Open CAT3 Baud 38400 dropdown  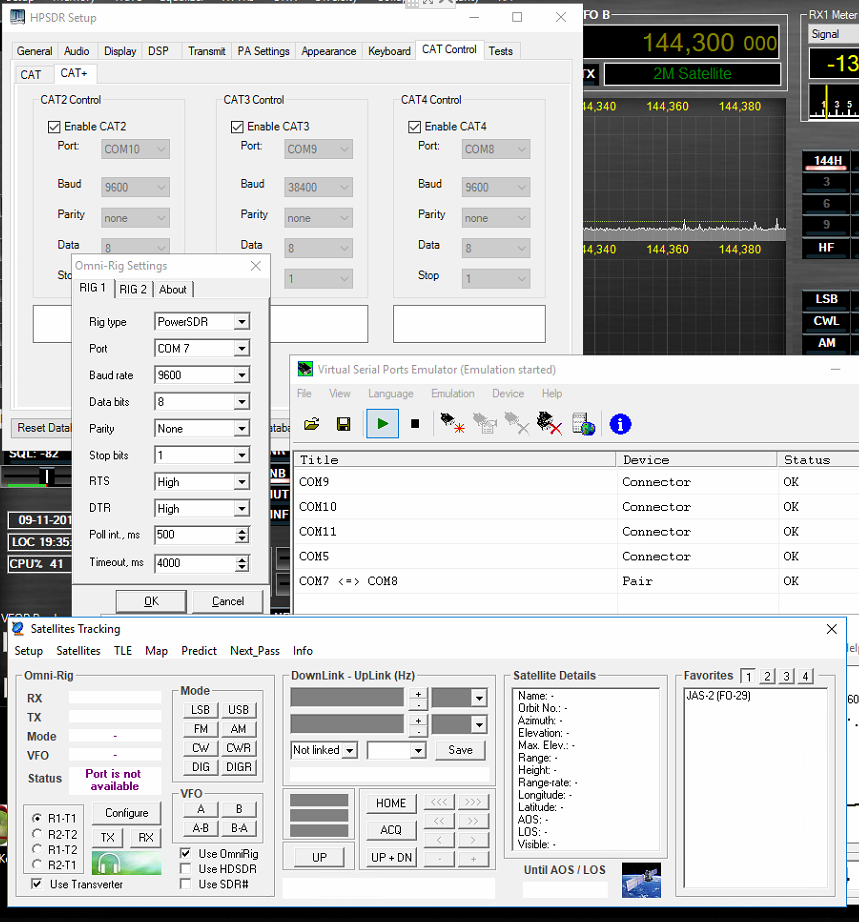318,187
